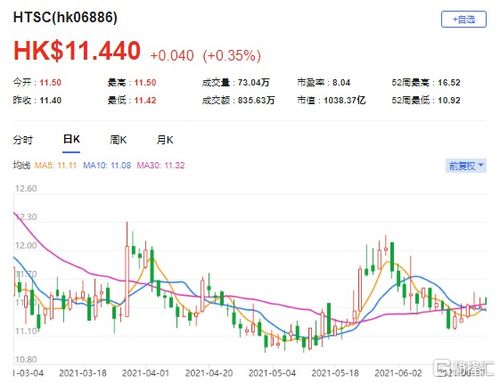The width and height of the screenshot is (500, 383).
Task: Click the 最低 11.42 daily low
Action: (132, 100)
